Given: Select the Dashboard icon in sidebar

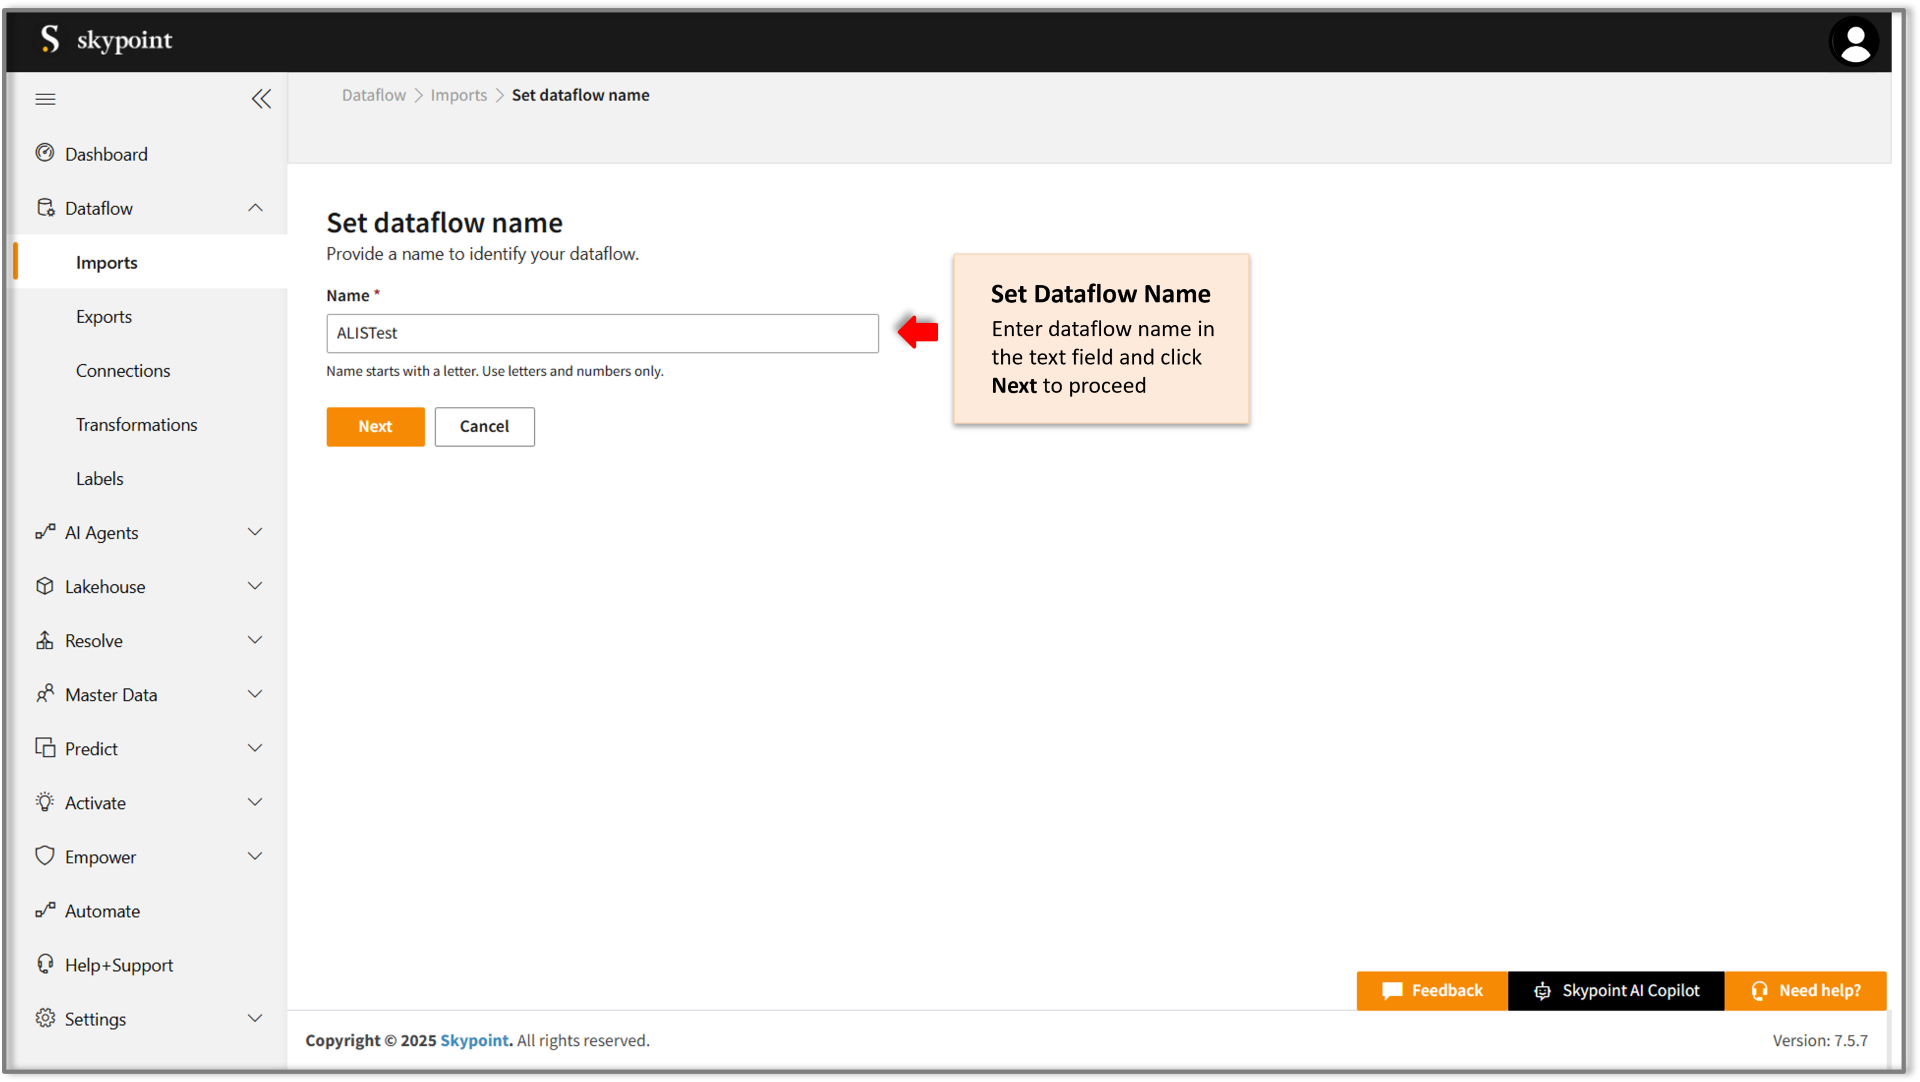Looking at the screenshot, I should 45,153.
